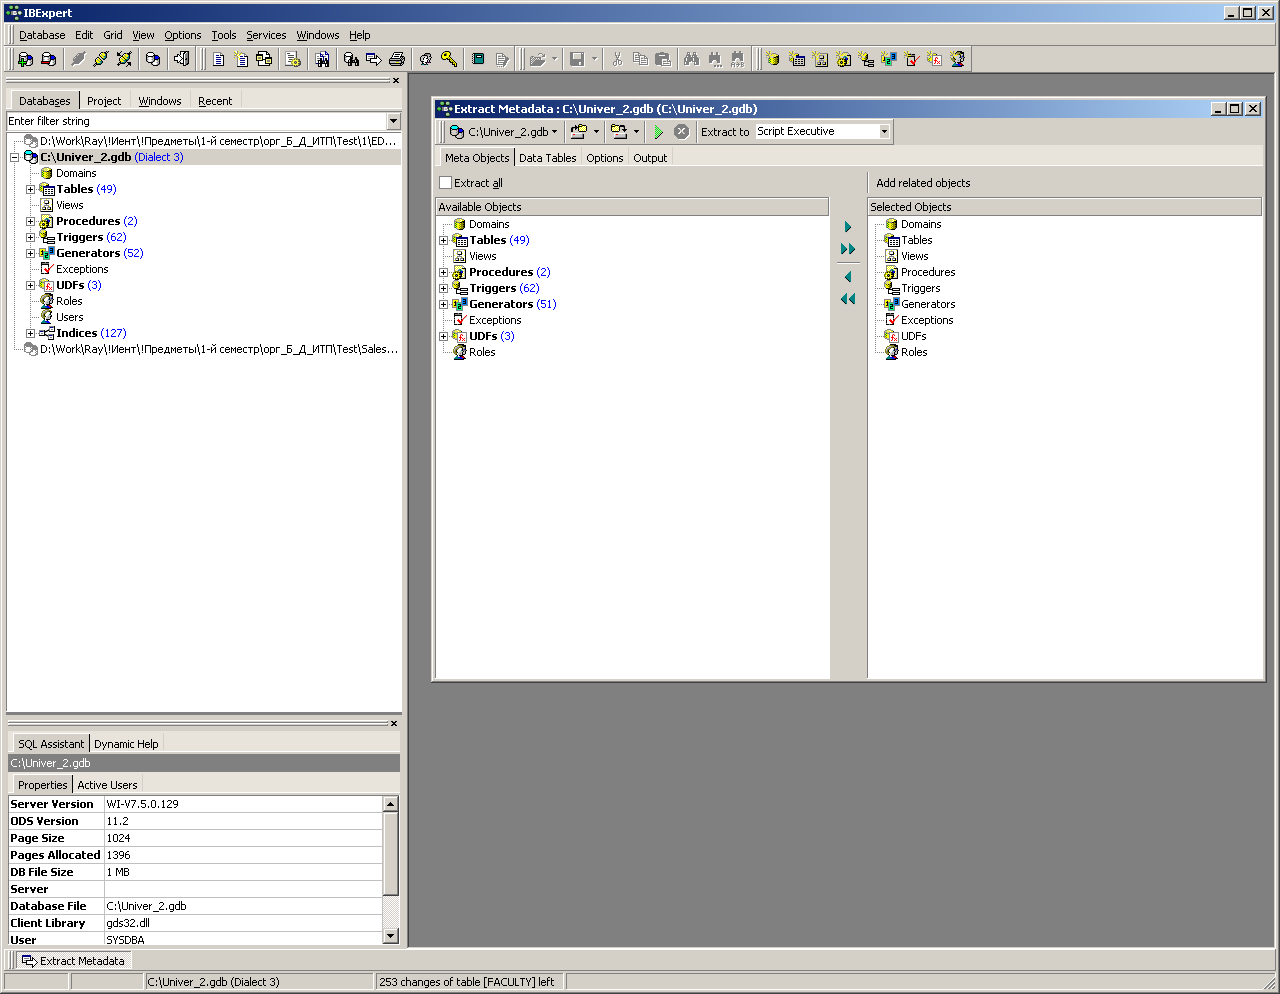Click the New Generator toolbar icon
Screen dimensions: 1280x994
coord(889,59)
